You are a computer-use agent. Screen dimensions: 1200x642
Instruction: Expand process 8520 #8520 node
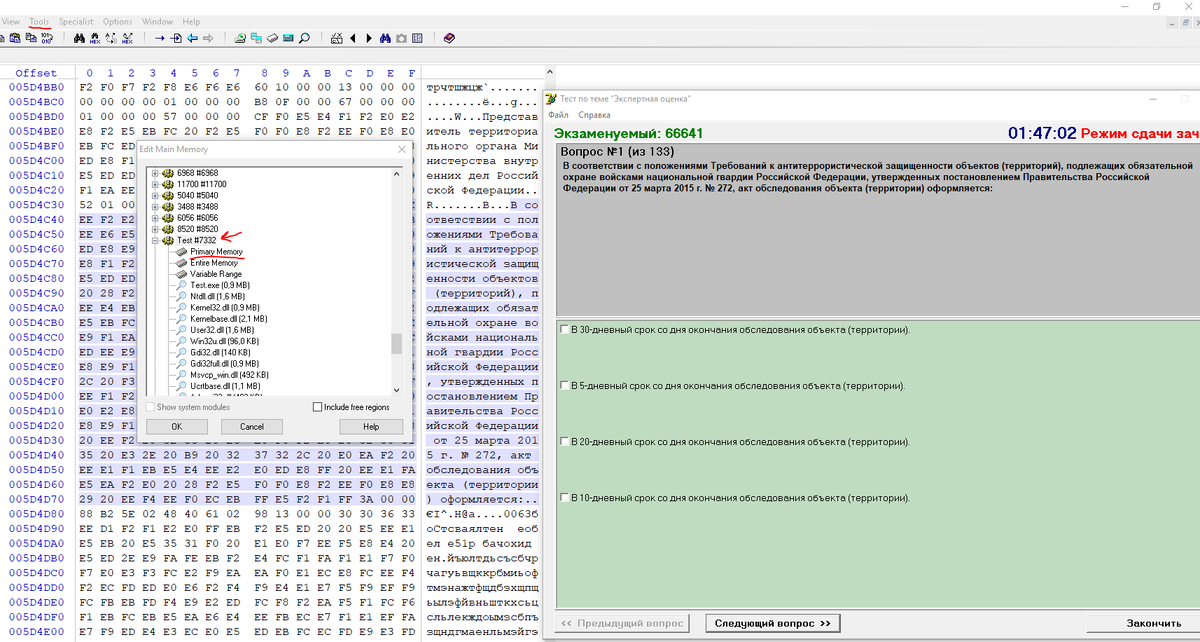tap(156, 229)
